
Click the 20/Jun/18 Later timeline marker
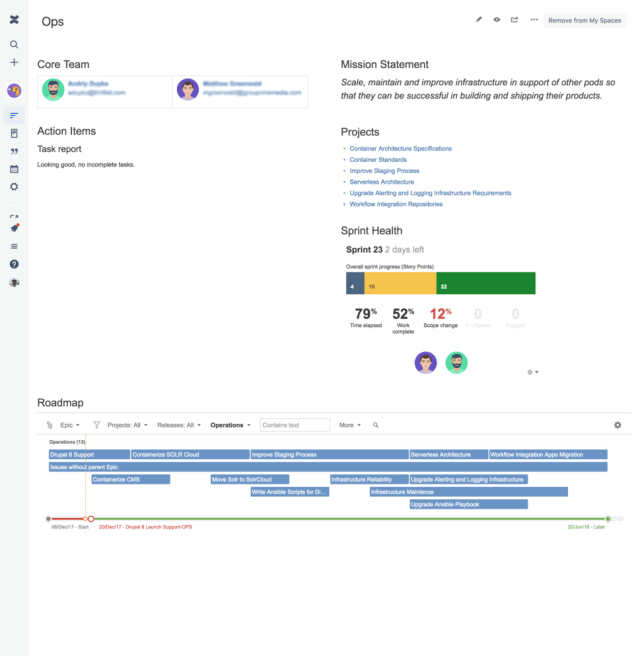tap(608, 519)
